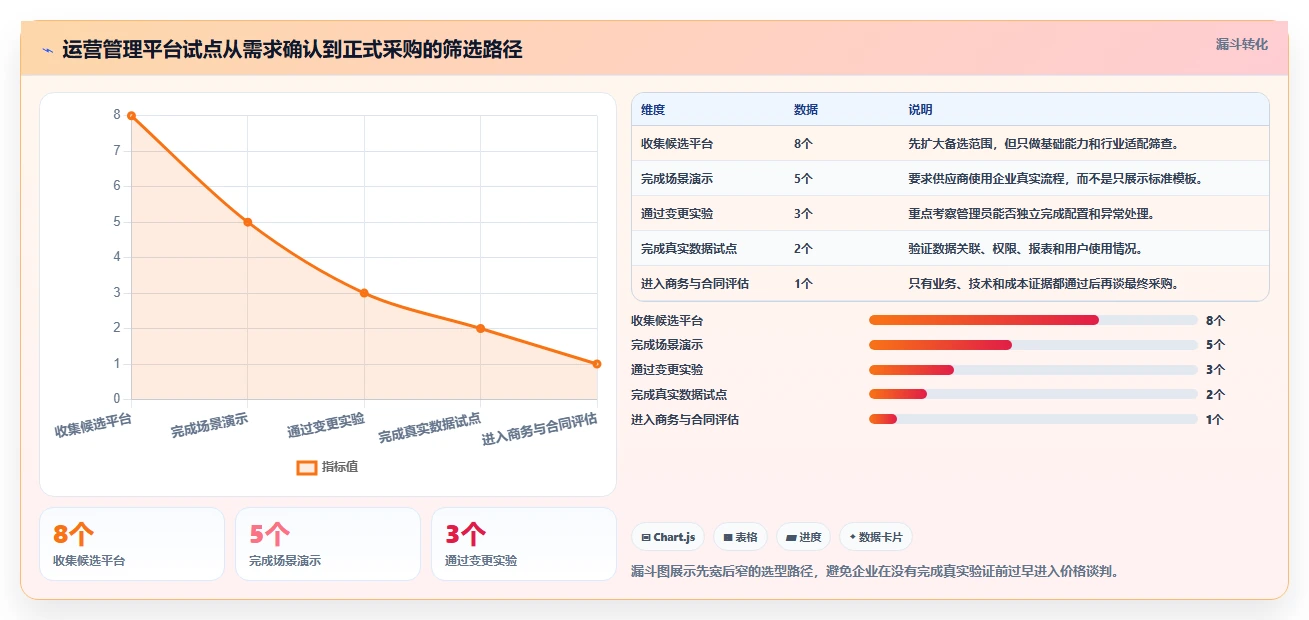Click the 数据 table column header
The height and width of the screenshot is (620, 1309).
pos(806,109)
